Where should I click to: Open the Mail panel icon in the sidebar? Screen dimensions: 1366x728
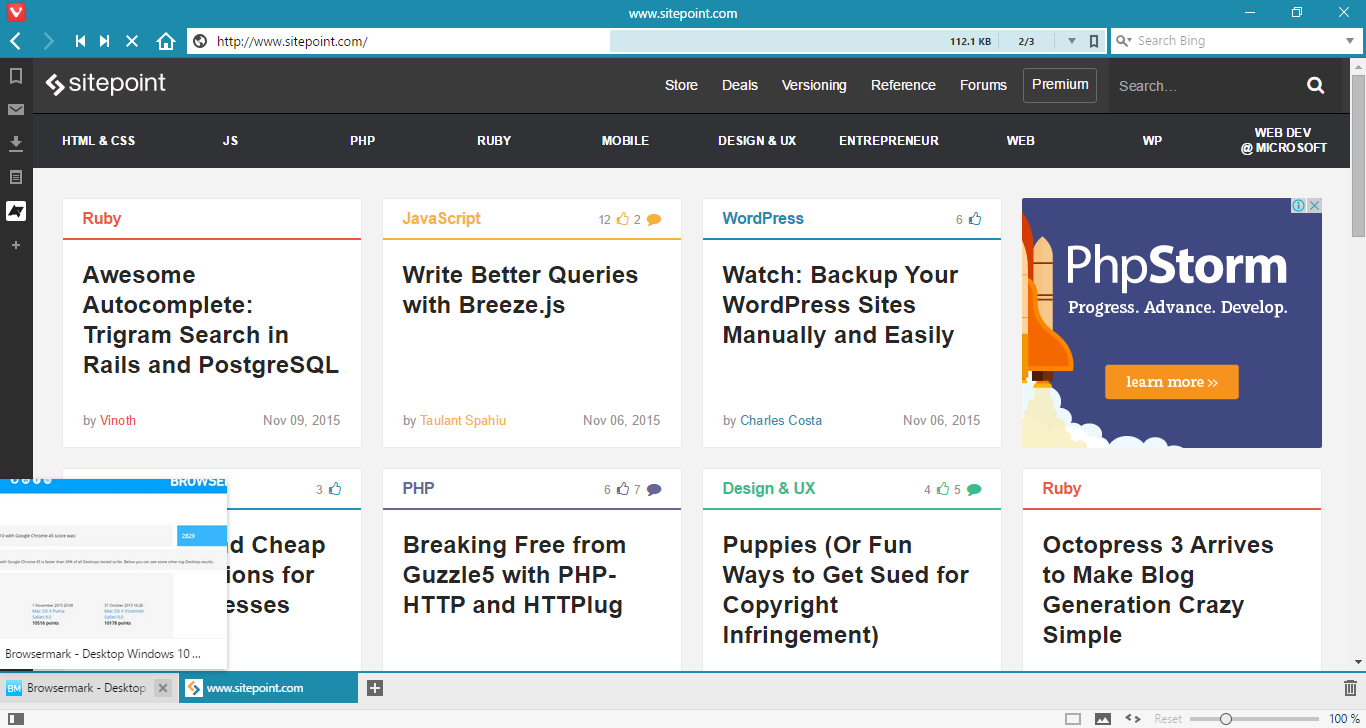15,109
